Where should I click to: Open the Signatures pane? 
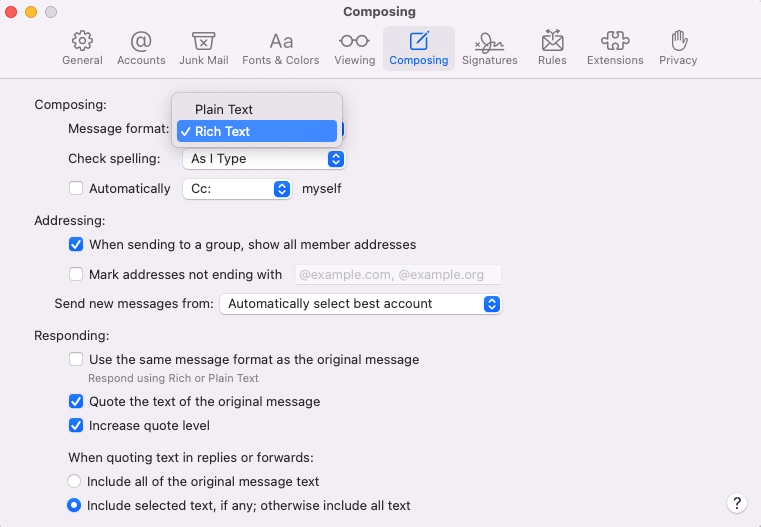[489, 48]
